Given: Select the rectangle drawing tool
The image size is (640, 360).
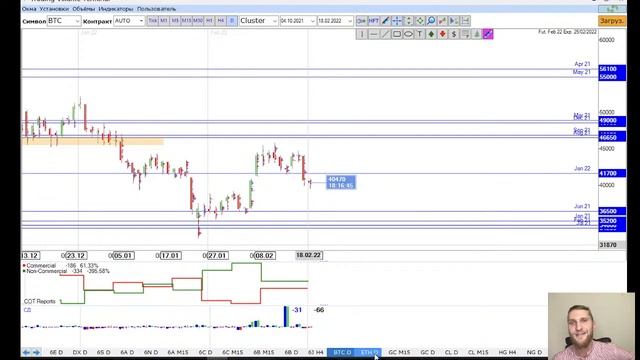Looking at the screenshot, I should 396,34.
